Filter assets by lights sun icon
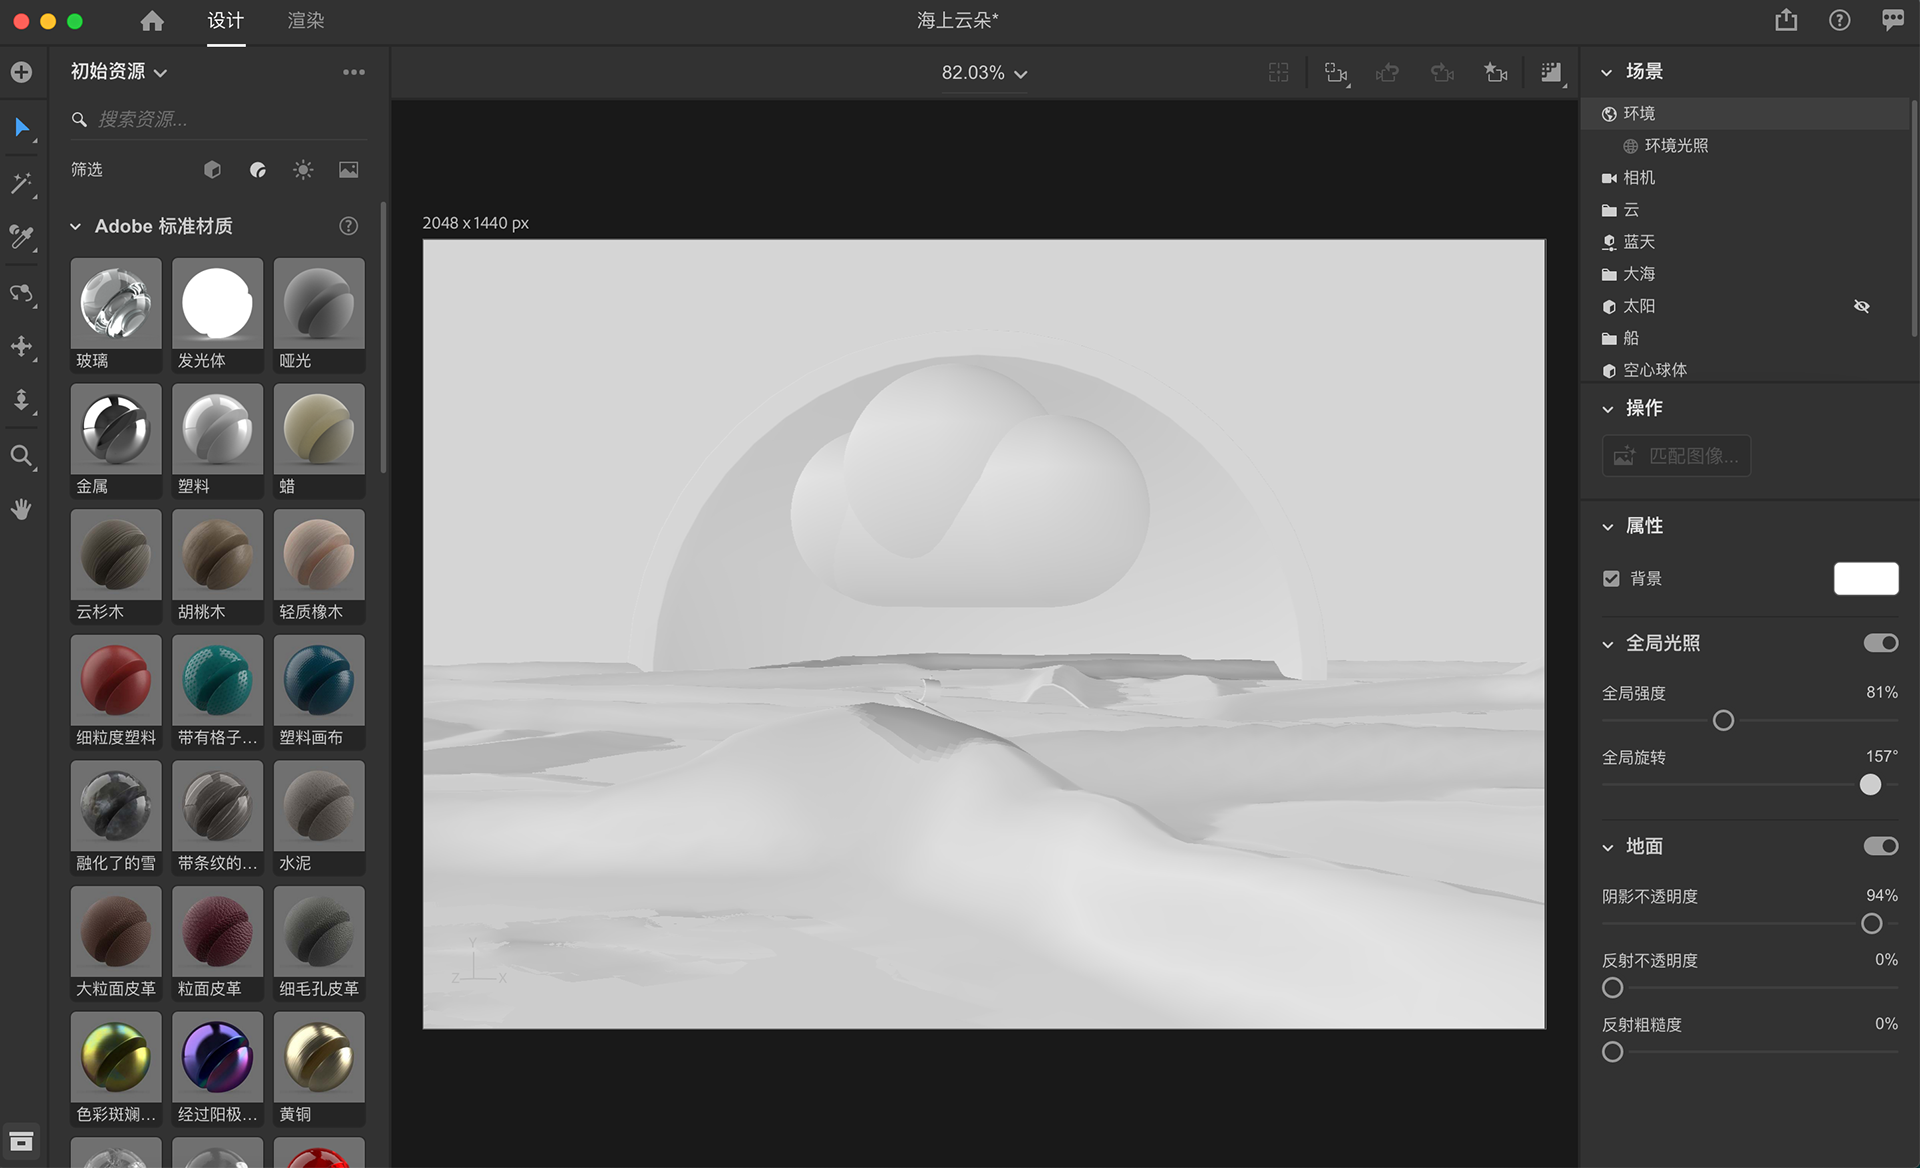This screenshot has height=1168, width=1920. (303, 170)
